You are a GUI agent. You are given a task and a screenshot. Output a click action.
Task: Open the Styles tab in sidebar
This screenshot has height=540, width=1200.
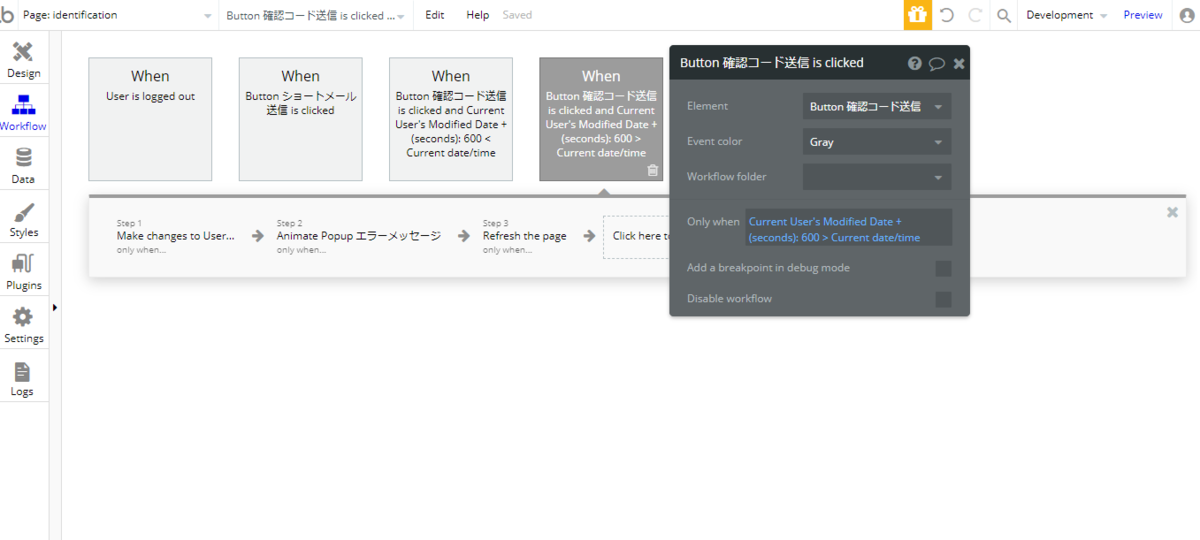point(24,219)
